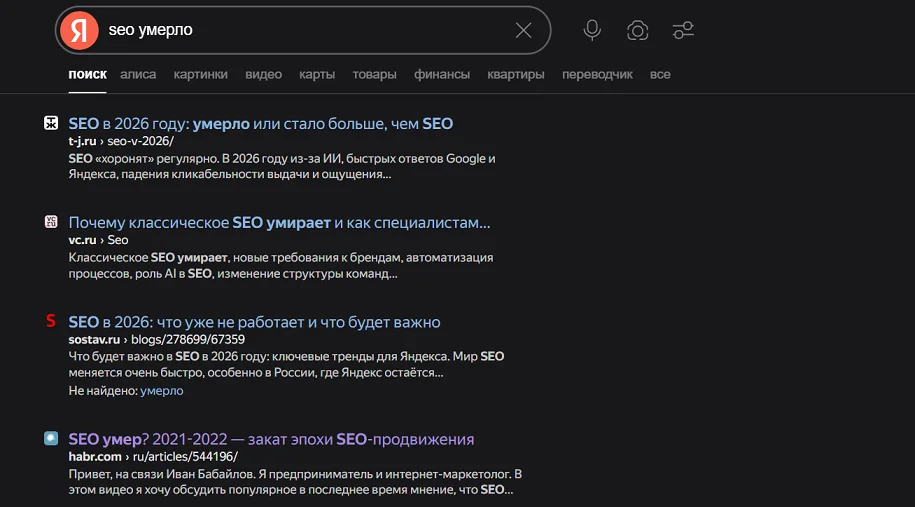The width and height of the screenshot is (915, 507).
Task: Open "SEO в 2026 году: умерло" result
Action: tap(260, 124)
